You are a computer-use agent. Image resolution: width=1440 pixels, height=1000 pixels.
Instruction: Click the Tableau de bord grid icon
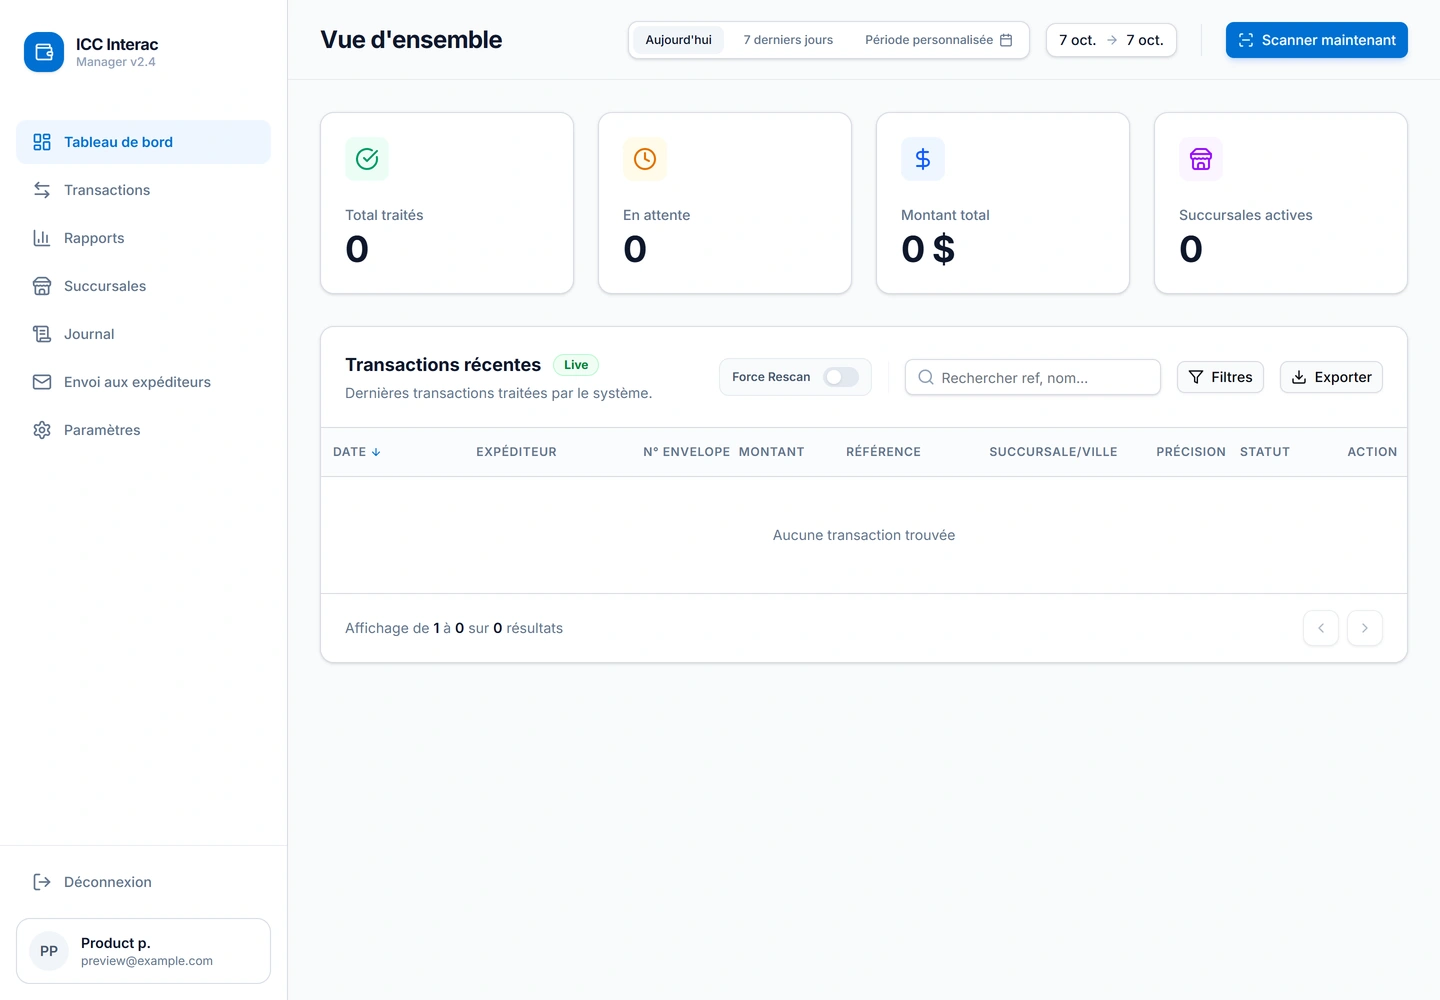pos(42,142)
